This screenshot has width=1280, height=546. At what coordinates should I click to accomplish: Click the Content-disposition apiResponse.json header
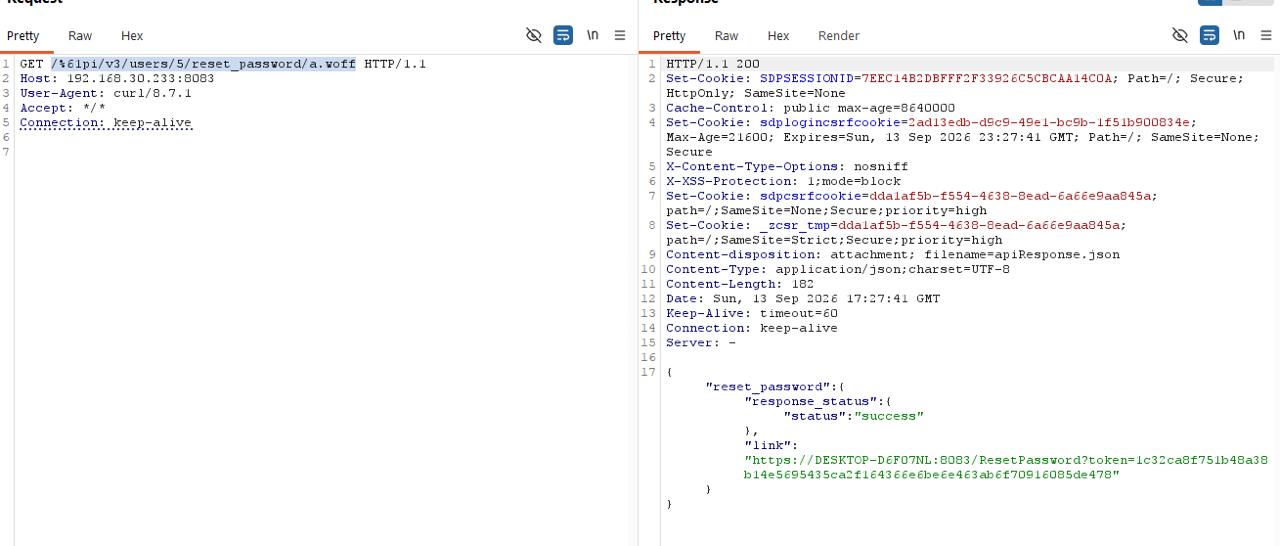[x=893, y=255]
